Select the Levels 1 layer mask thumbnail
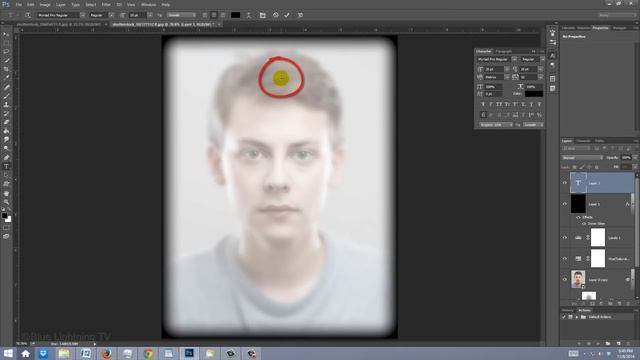Screen dimensions: 640x360 [x=598, y=238]
